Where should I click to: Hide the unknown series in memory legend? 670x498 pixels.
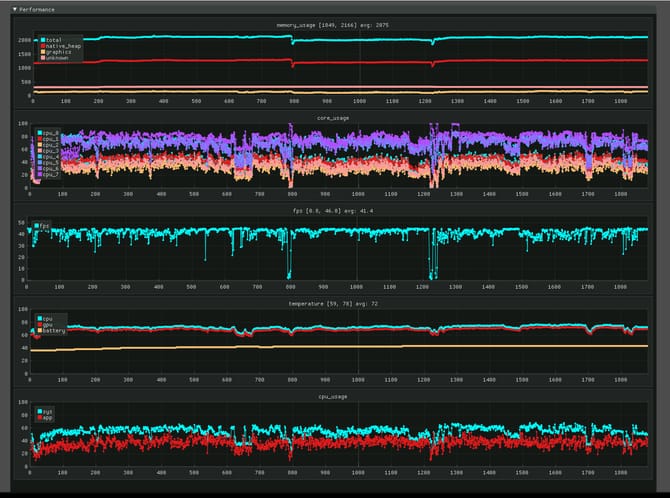tap(54, 58)
